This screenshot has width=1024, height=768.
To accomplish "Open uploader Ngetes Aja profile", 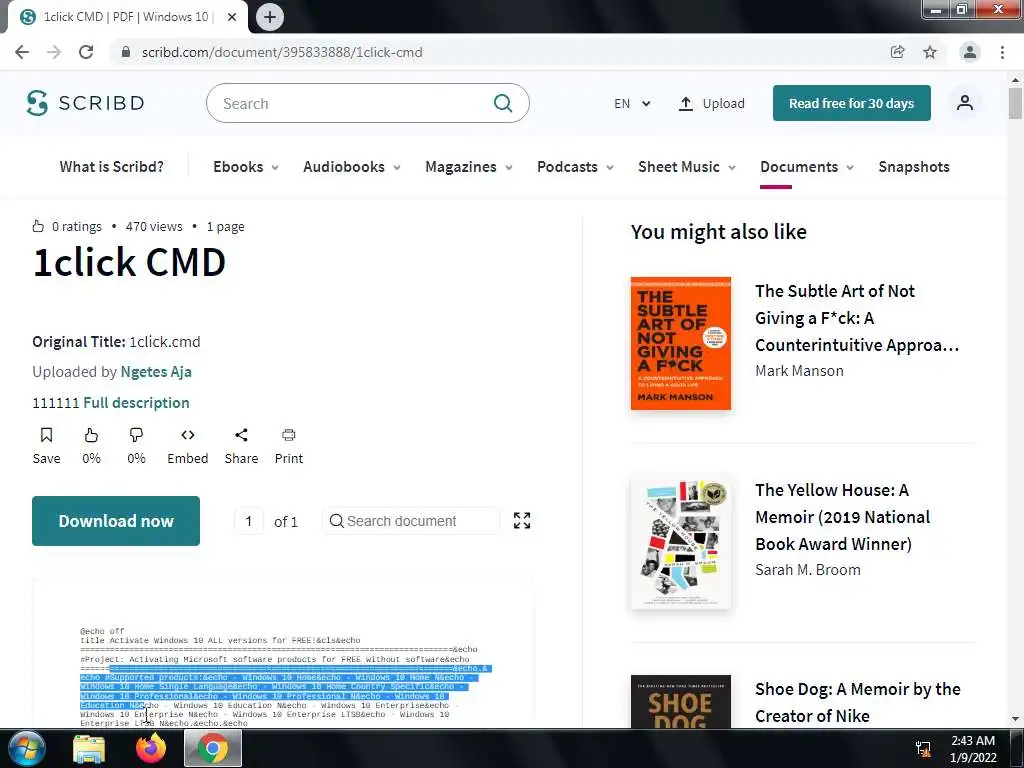I will click(156, 372).
